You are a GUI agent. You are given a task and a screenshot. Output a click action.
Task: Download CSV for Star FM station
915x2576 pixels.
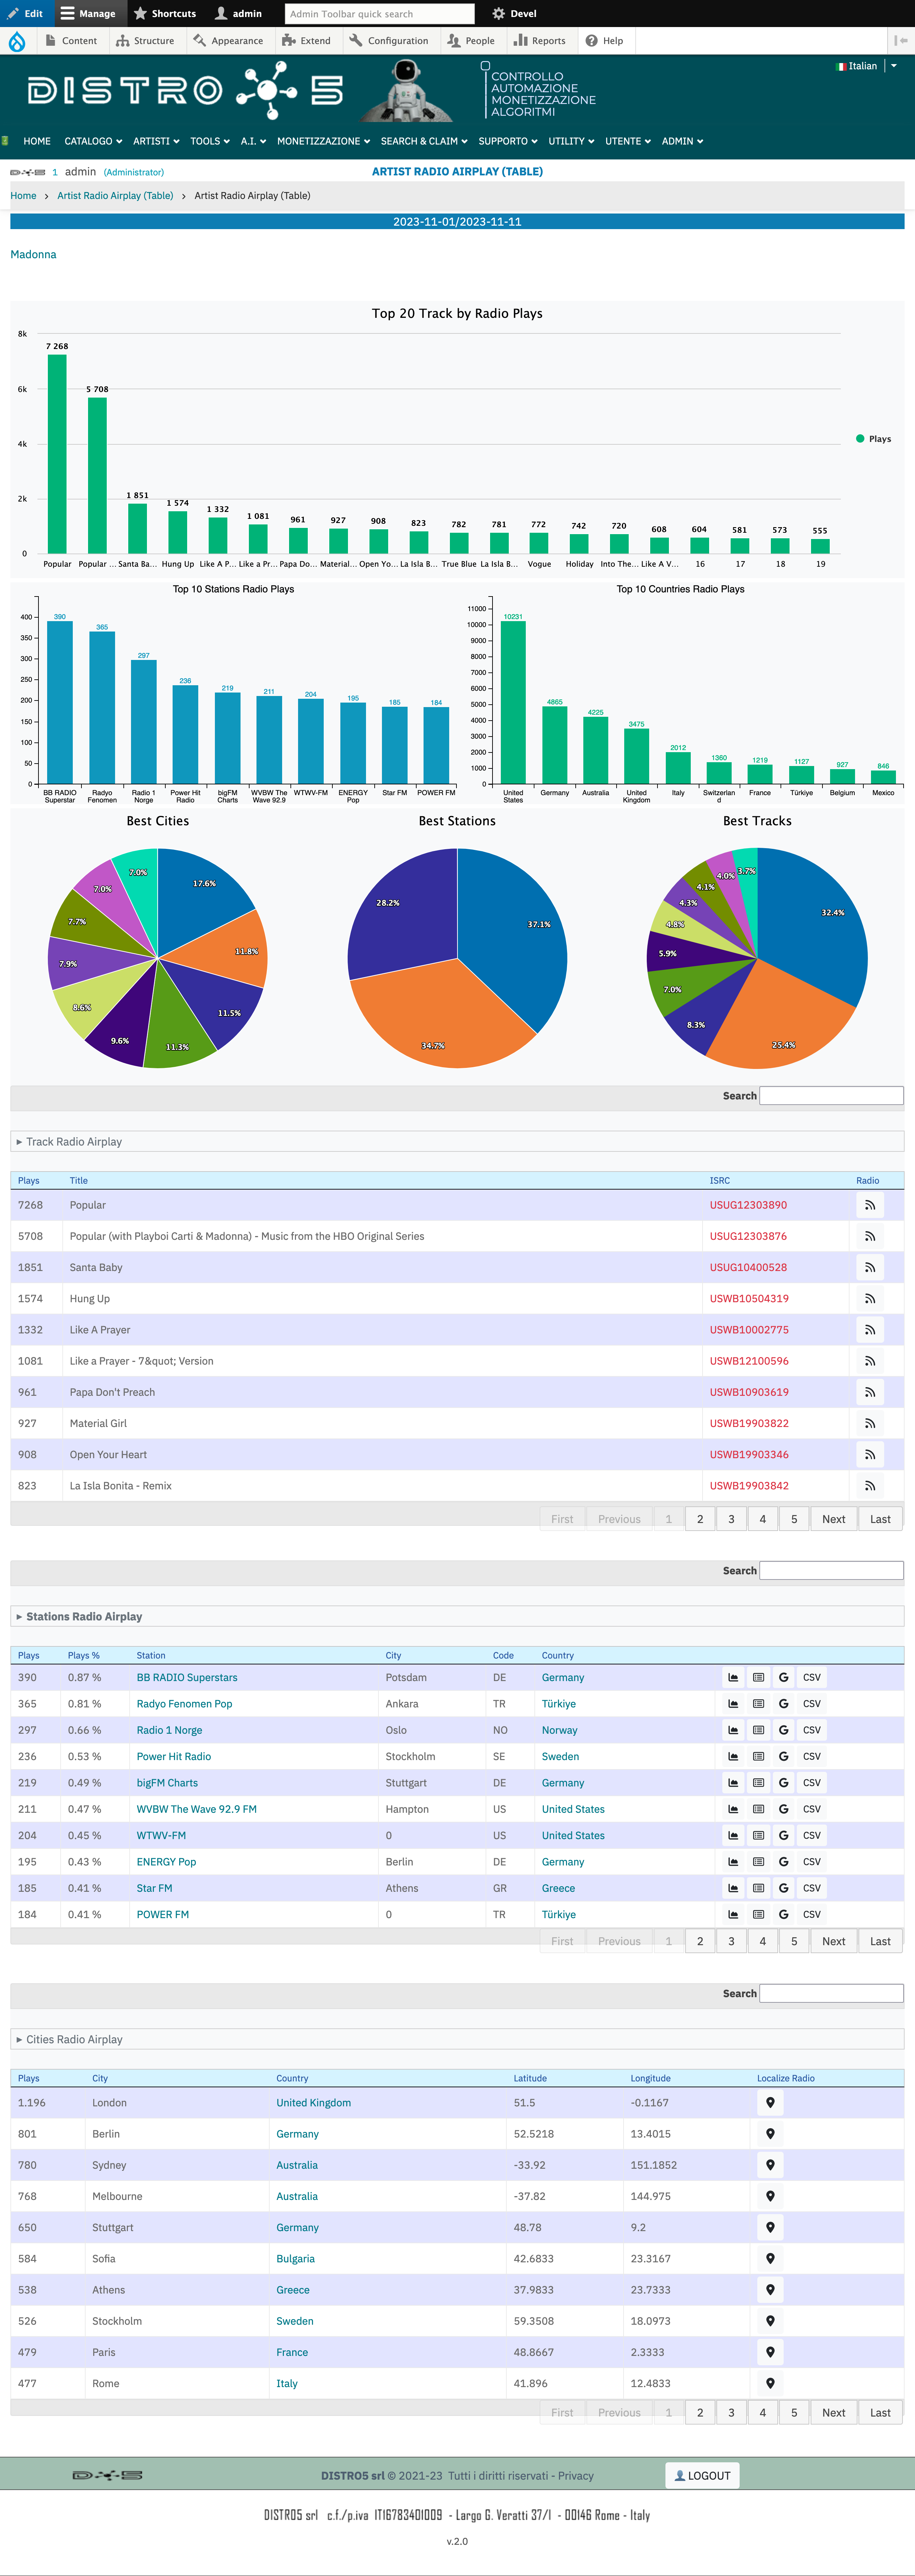[812, 1888]
